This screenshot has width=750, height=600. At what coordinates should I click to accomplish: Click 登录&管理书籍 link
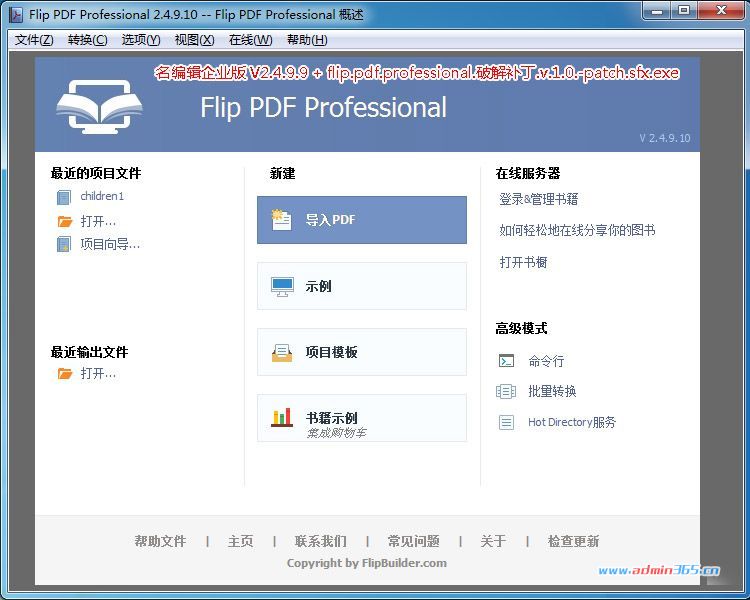(x=539, y=199)
